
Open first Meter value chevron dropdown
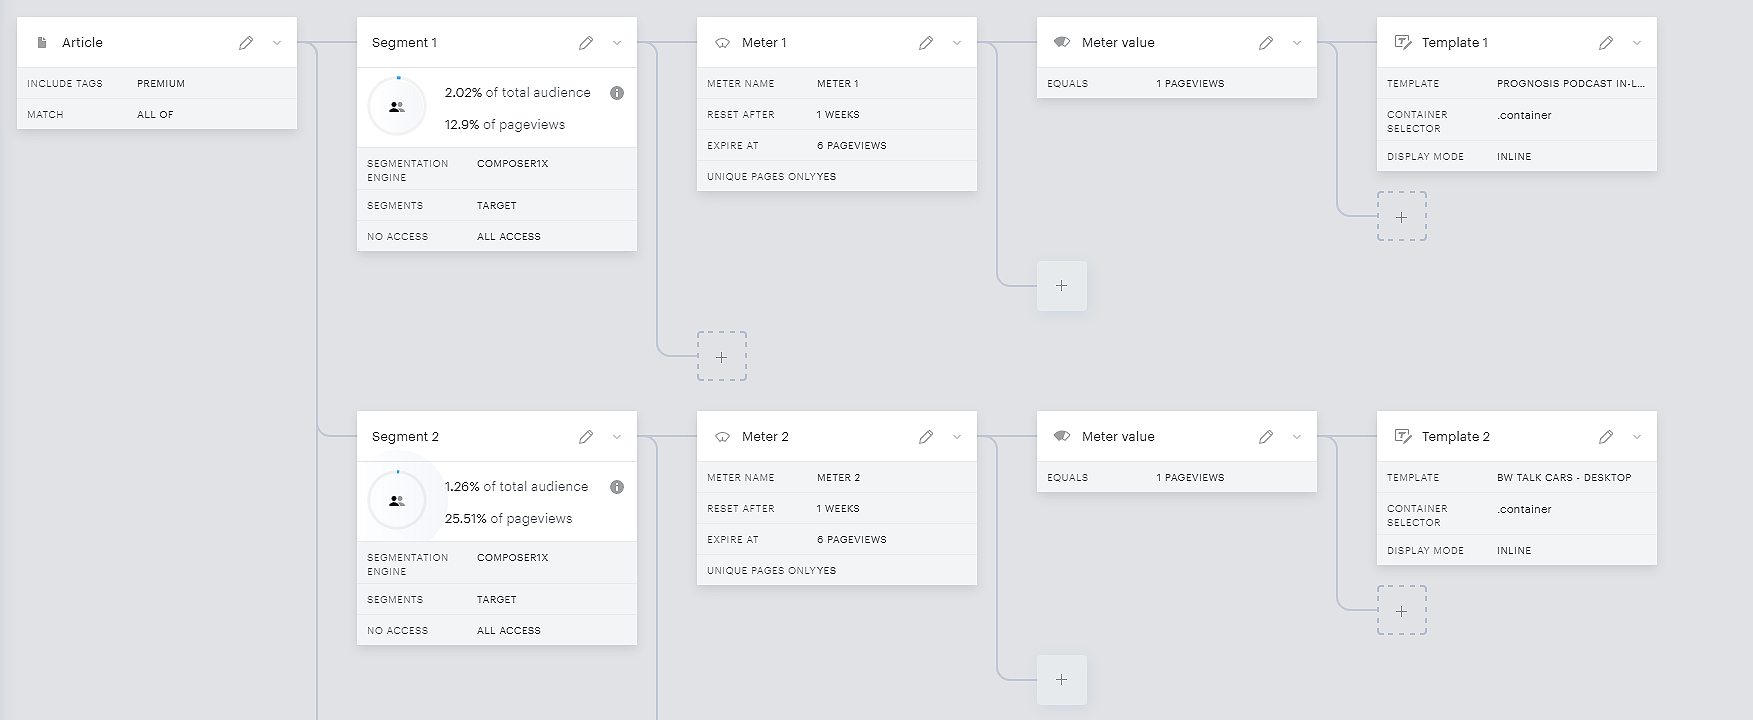(1297, 43)
